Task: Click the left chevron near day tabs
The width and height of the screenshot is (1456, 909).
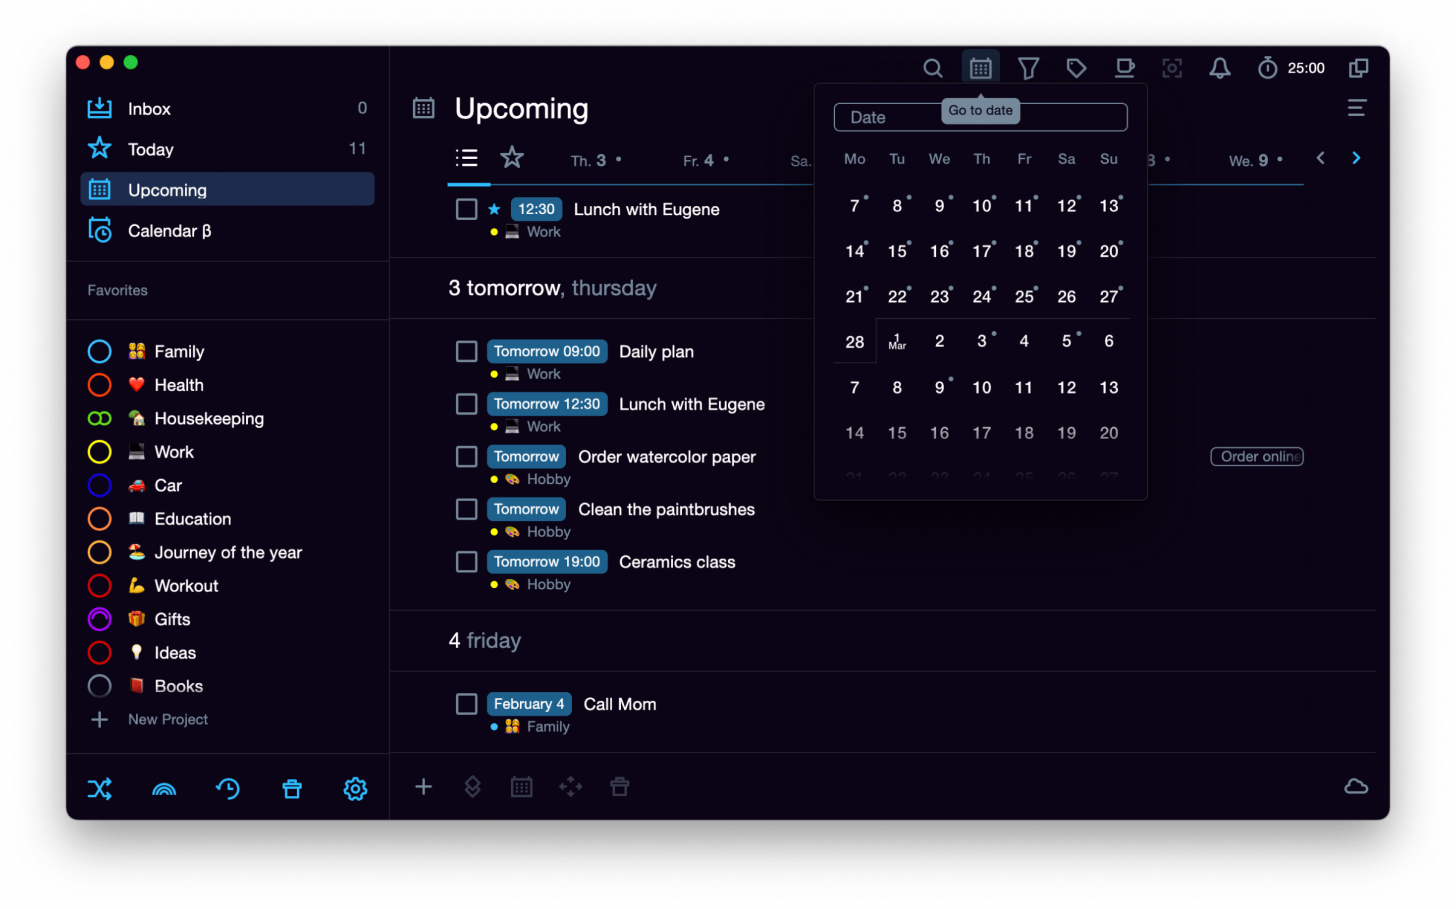Action: pyautogui.click(x=1320, y=157)
